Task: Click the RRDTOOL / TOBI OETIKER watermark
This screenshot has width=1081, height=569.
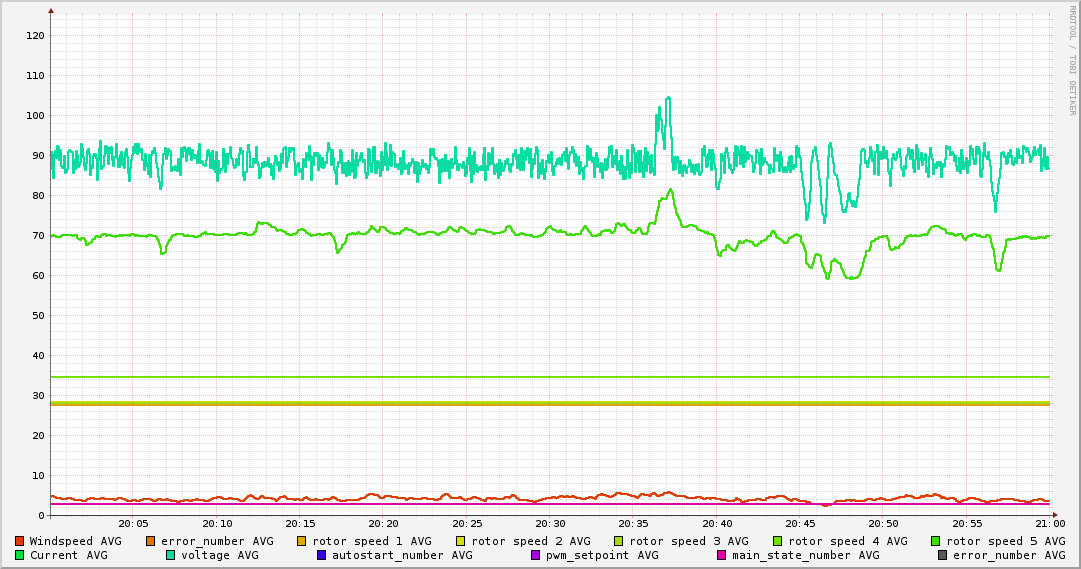Action: click(1071, 60)
